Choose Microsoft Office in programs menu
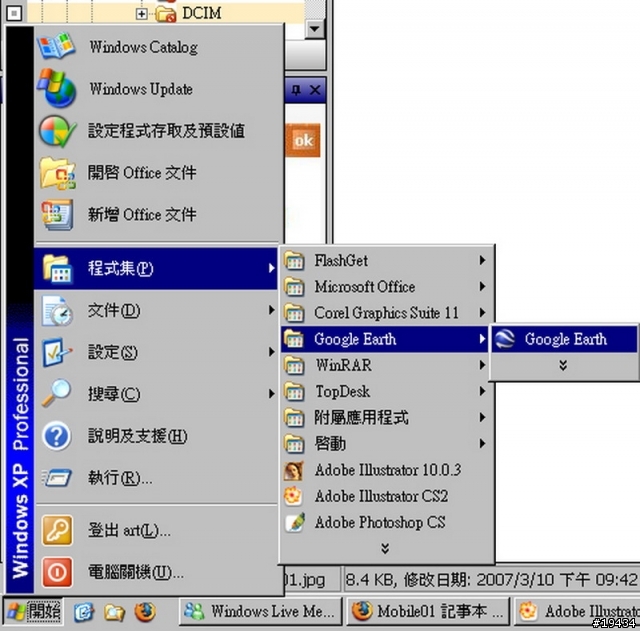Viewport: 640px width, 631px height. [385, 287]
